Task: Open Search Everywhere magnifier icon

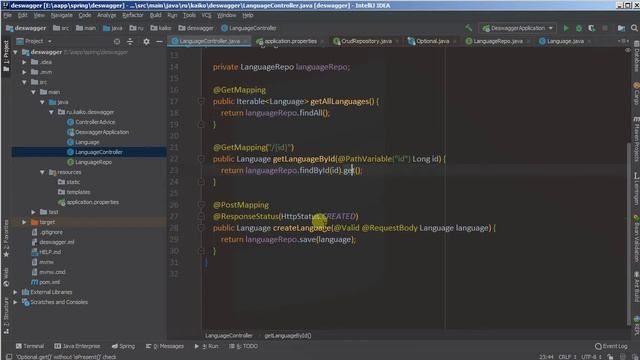Action: pos(634,28)
